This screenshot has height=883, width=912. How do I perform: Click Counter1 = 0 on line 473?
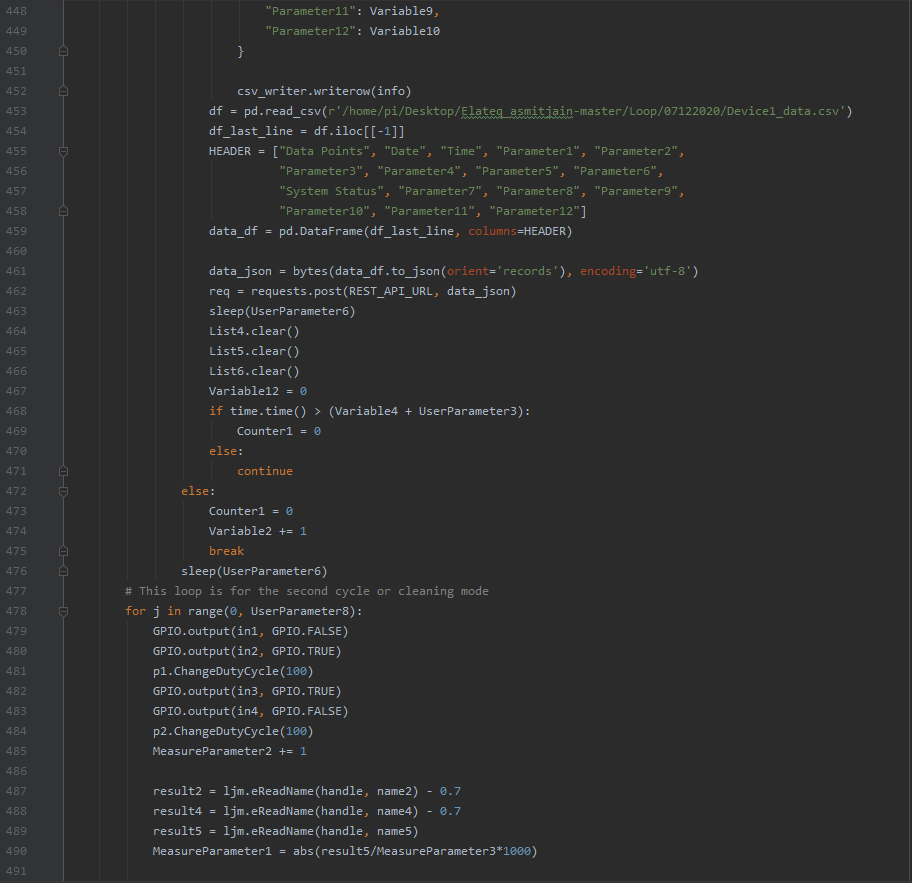251,511
